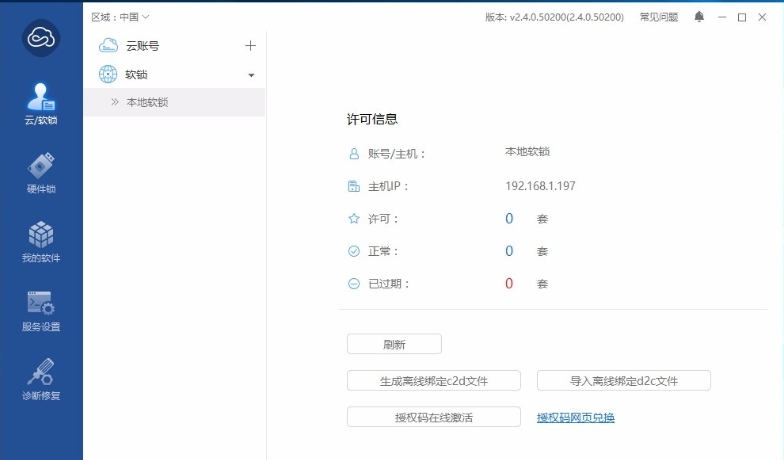Click 导入离线绑定d2c文件 button

click(623, 381)
